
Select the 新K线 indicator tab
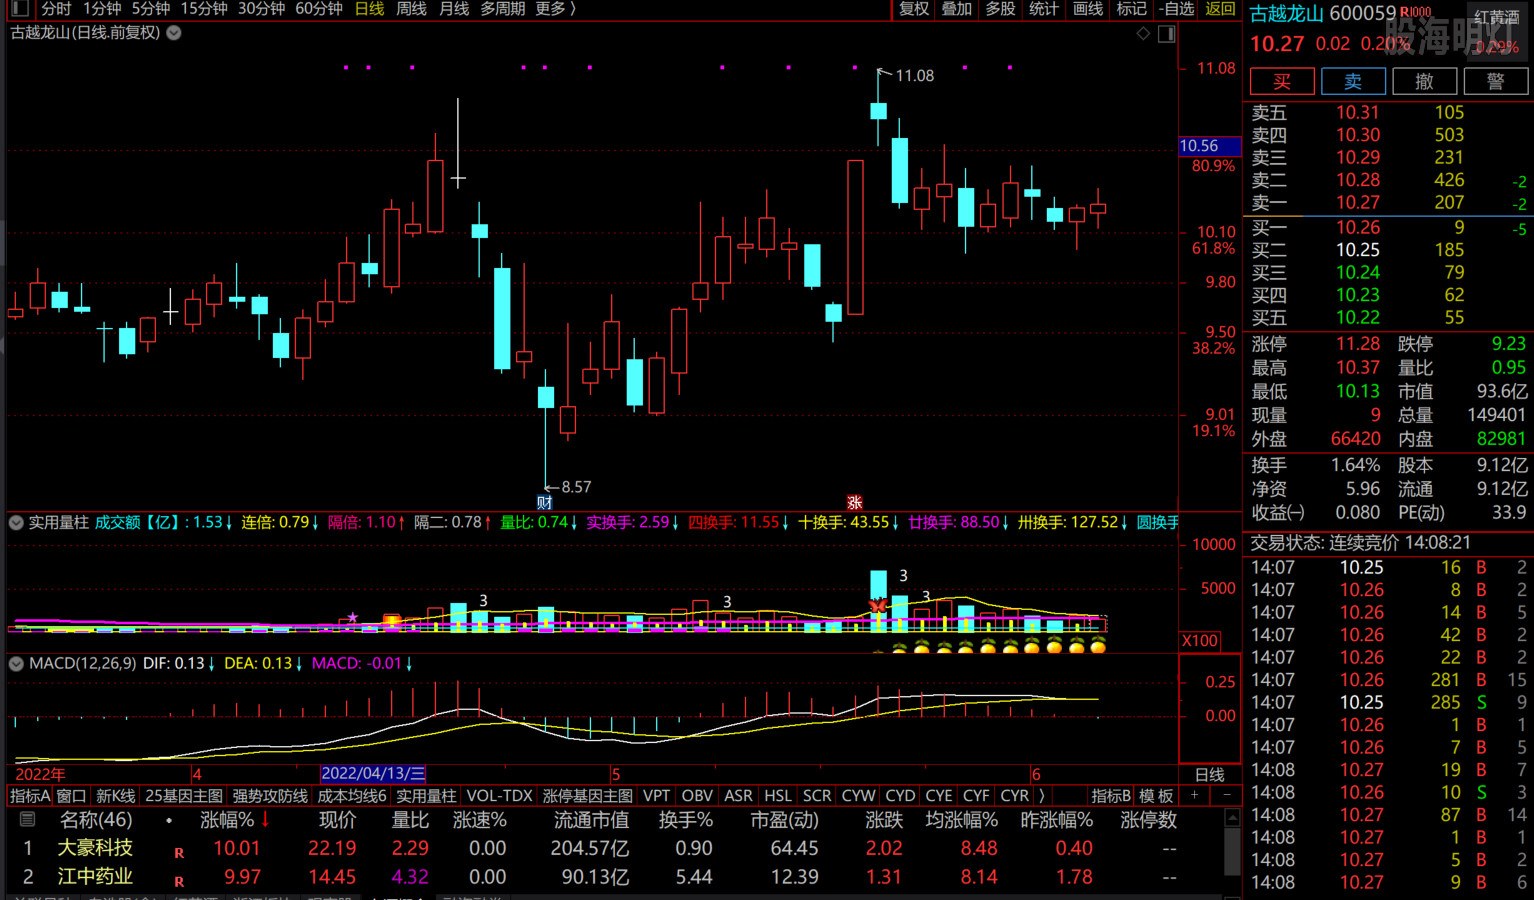pos(116,796)
